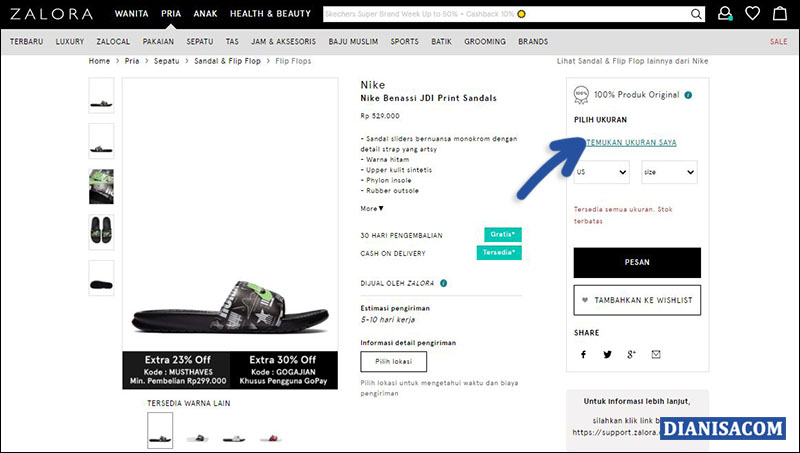Add product with Tambahkan ke Wishlist button
Screen dimensions: 800x453
[637, 300]
